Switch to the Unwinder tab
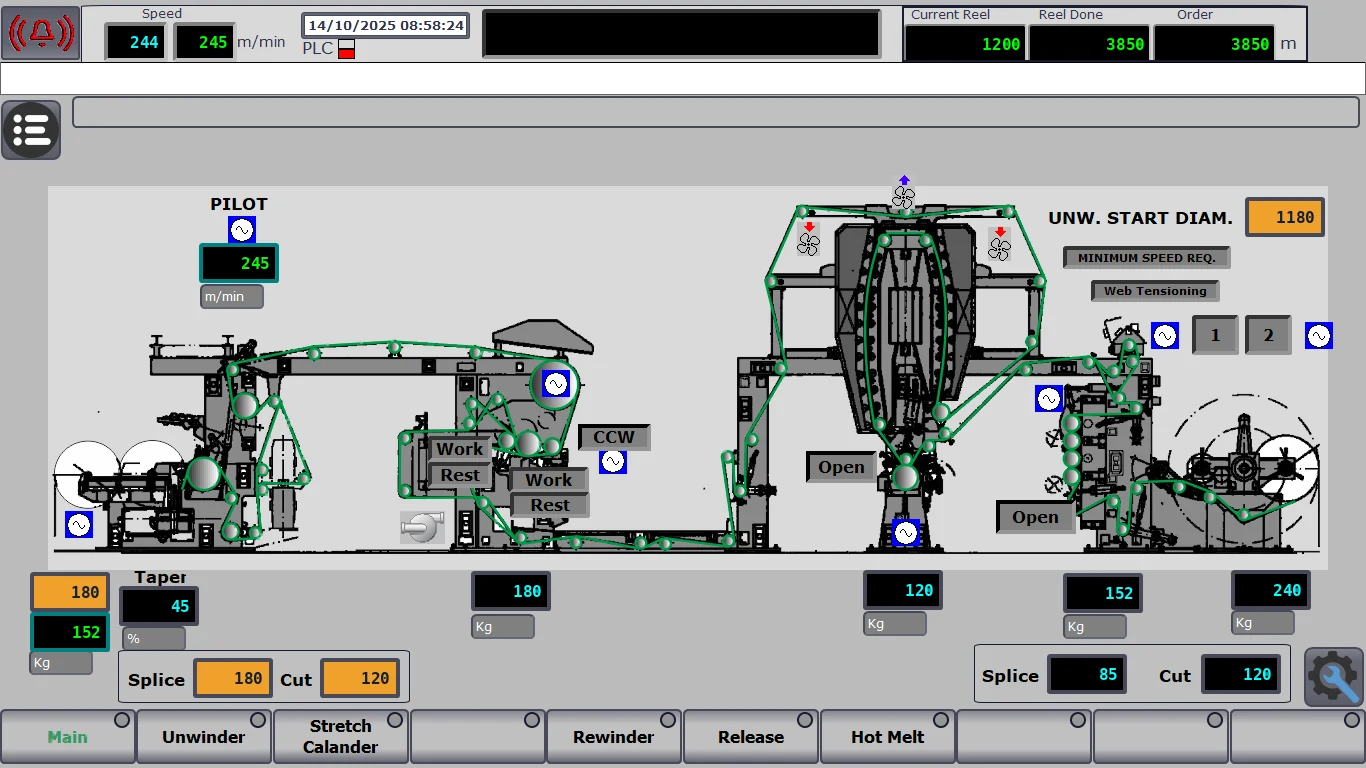This screenshot has width=1366, height=768. 204,737
